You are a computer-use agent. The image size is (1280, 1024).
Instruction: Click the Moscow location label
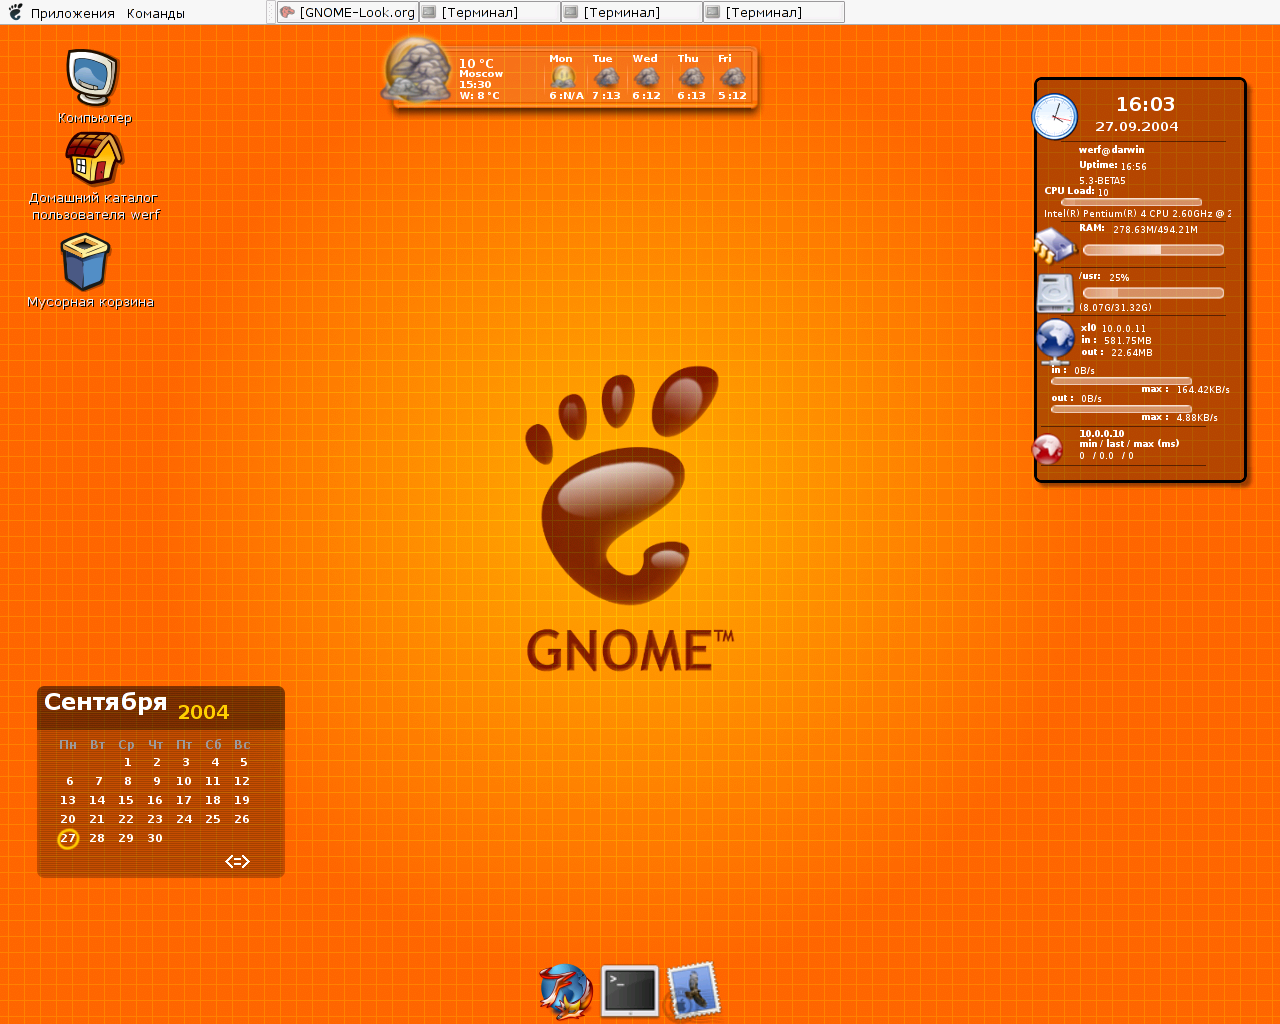coord(481,74)
